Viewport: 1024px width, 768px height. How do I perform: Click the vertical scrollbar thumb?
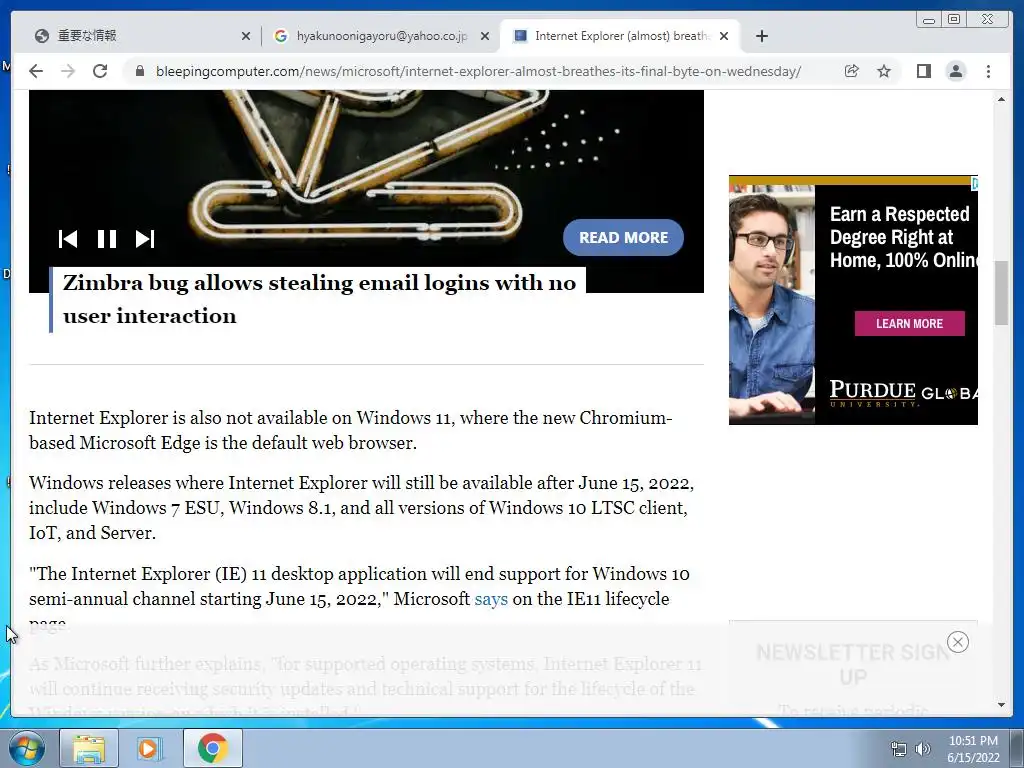tap(1001, 292)
